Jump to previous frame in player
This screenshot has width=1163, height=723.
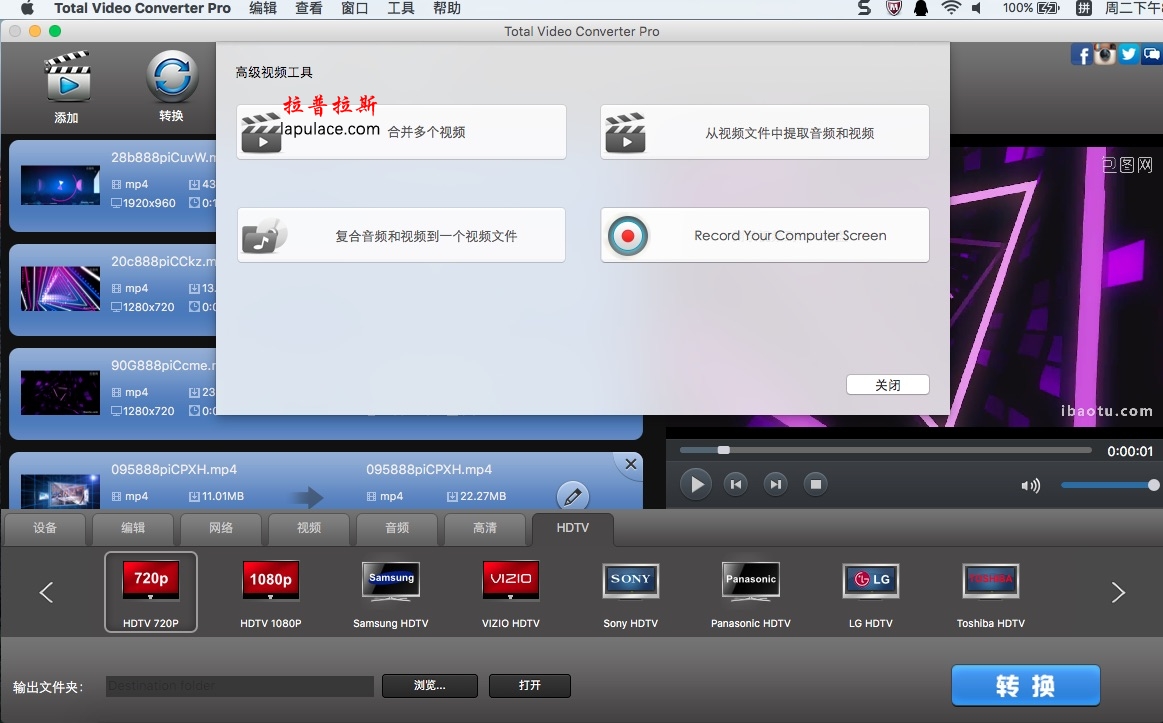tap(736, 484)
